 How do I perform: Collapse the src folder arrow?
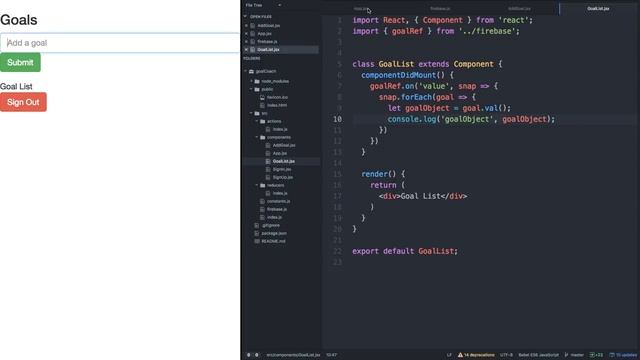click(x=251, y=113)
